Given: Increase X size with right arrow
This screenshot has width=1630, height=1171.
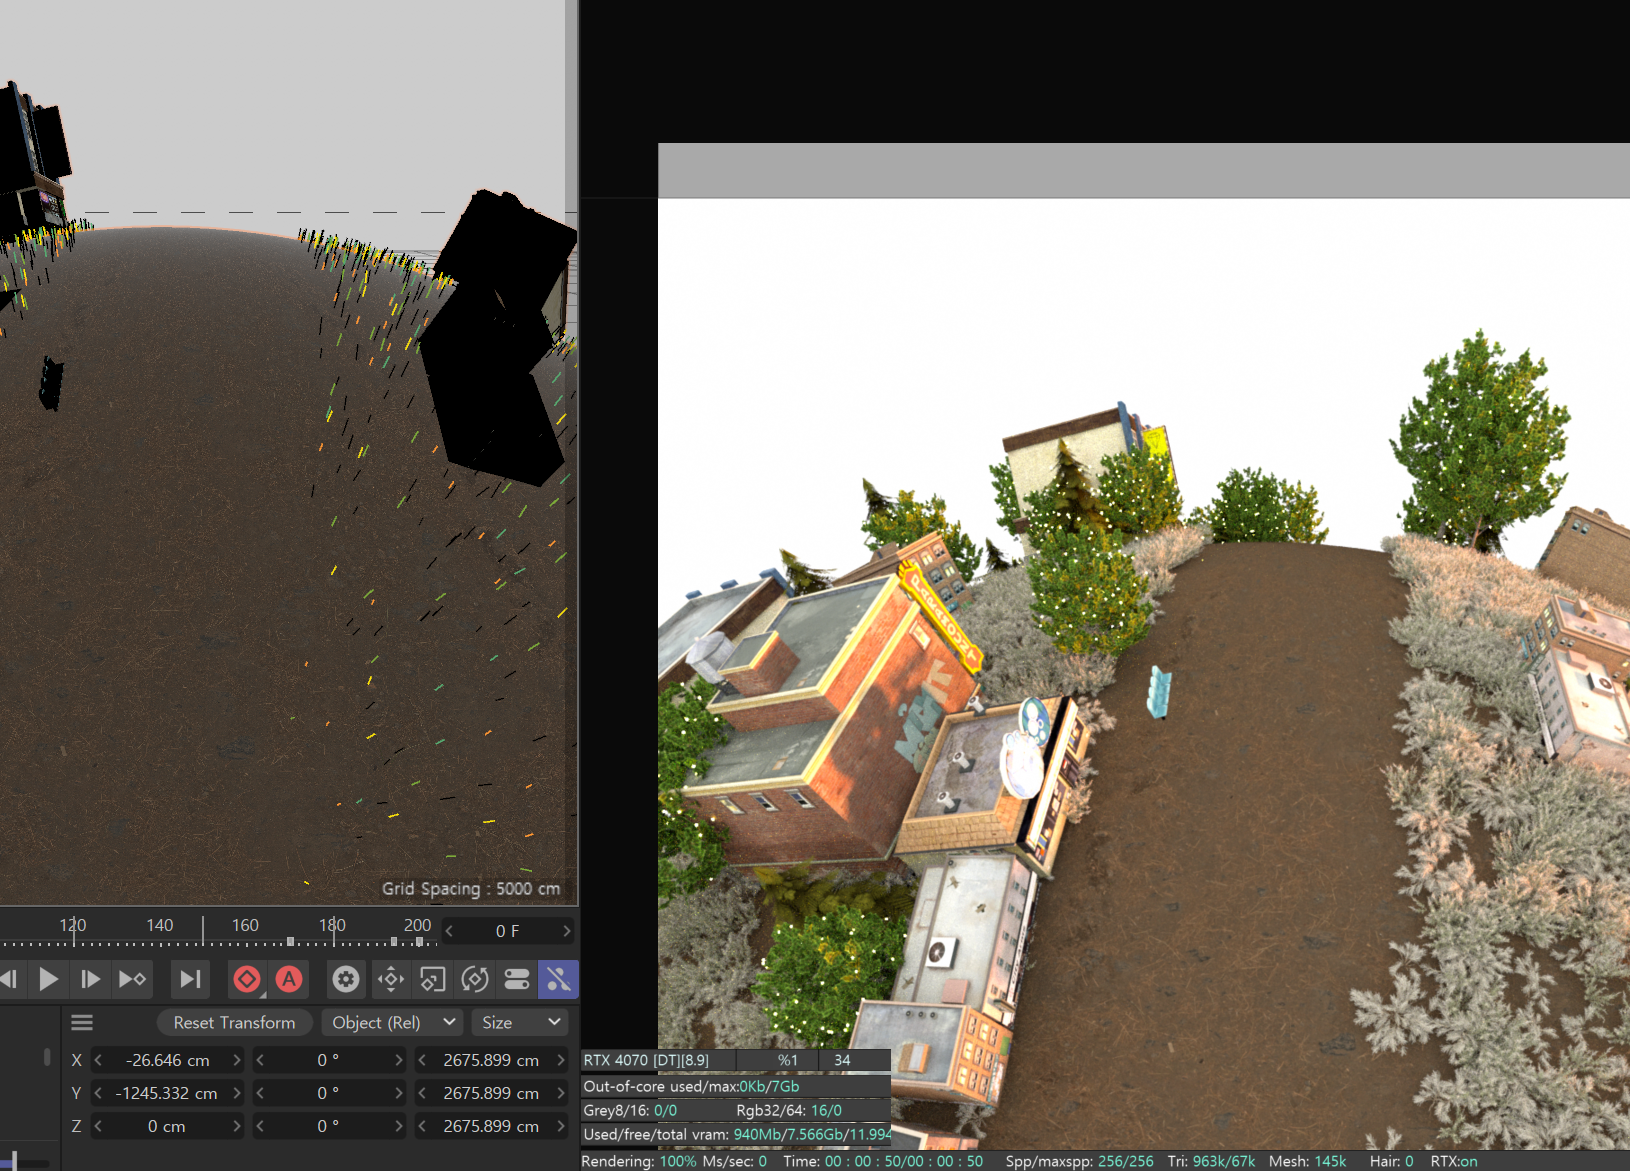Looking at the screenshot, I should pyautogui.click(x=561, y=1060).
